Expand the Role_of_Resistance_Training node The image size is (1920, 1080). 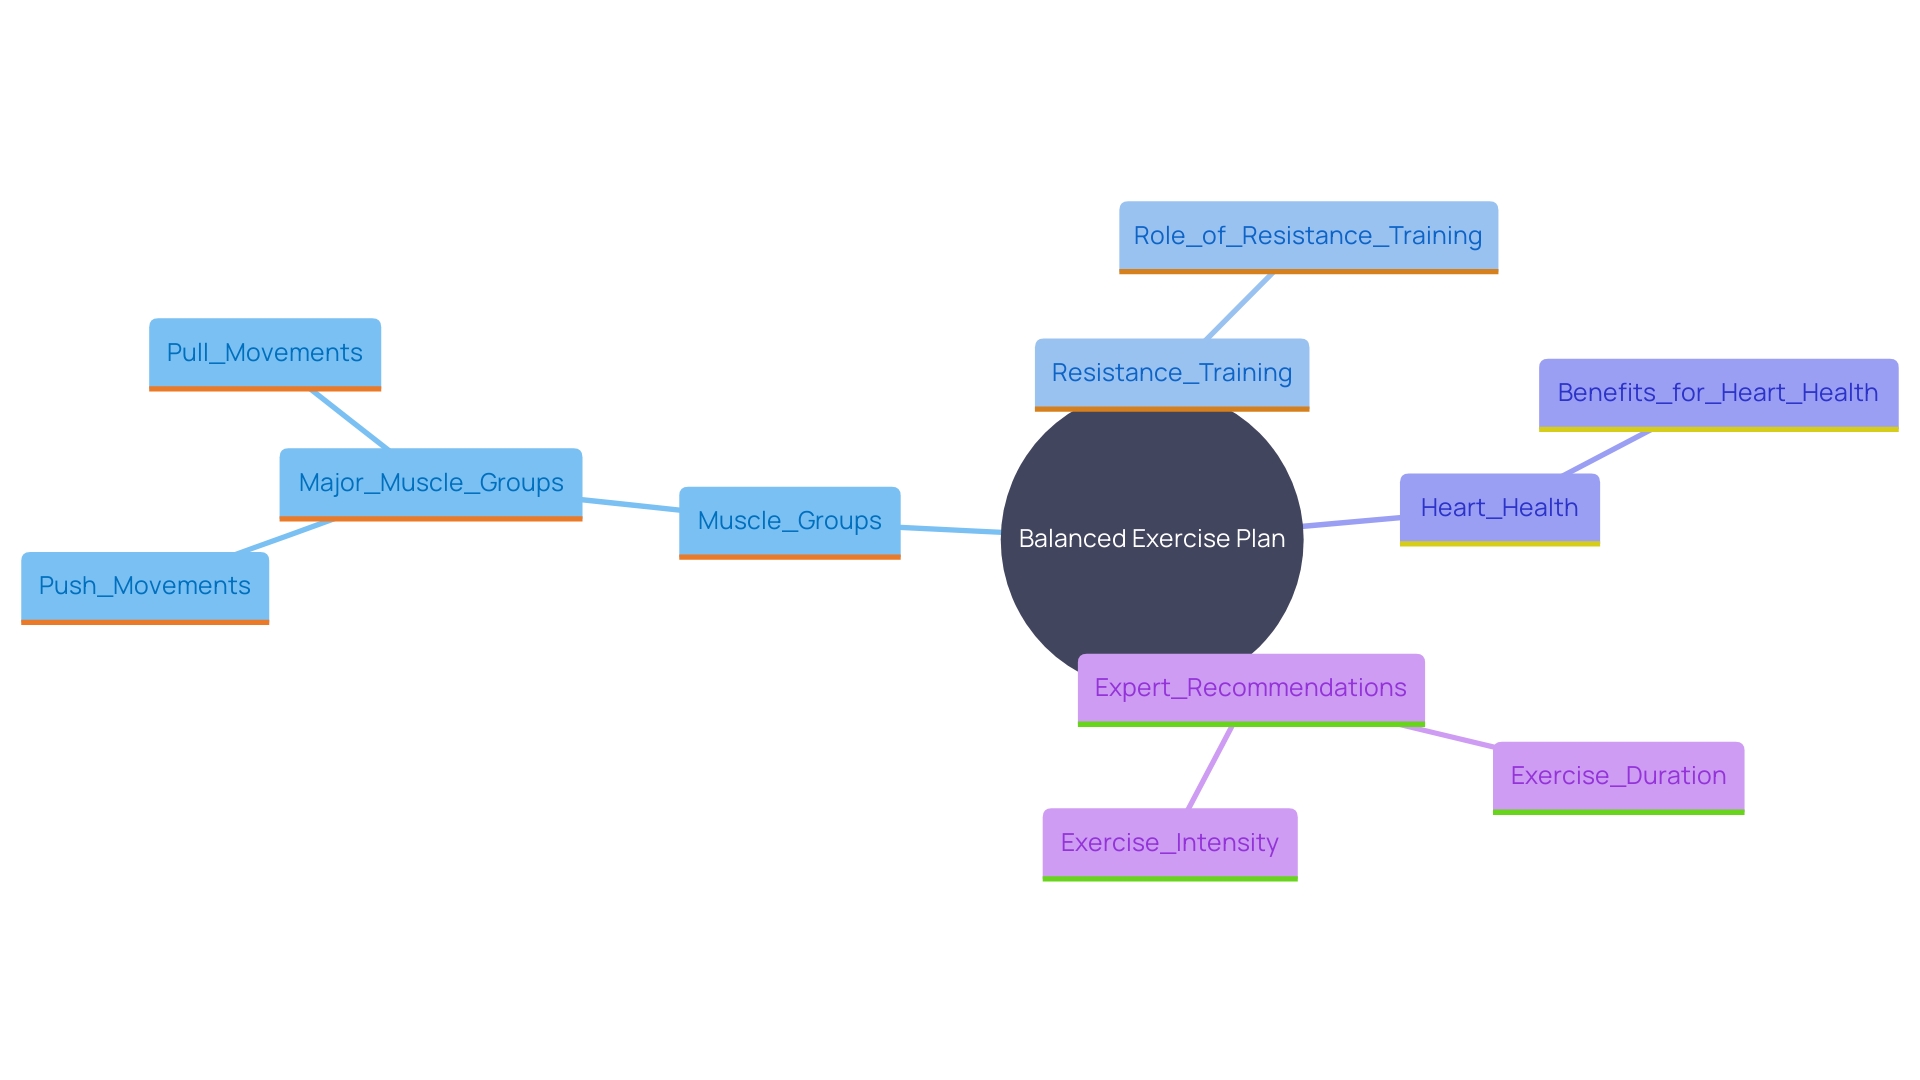pos(1305,236)
